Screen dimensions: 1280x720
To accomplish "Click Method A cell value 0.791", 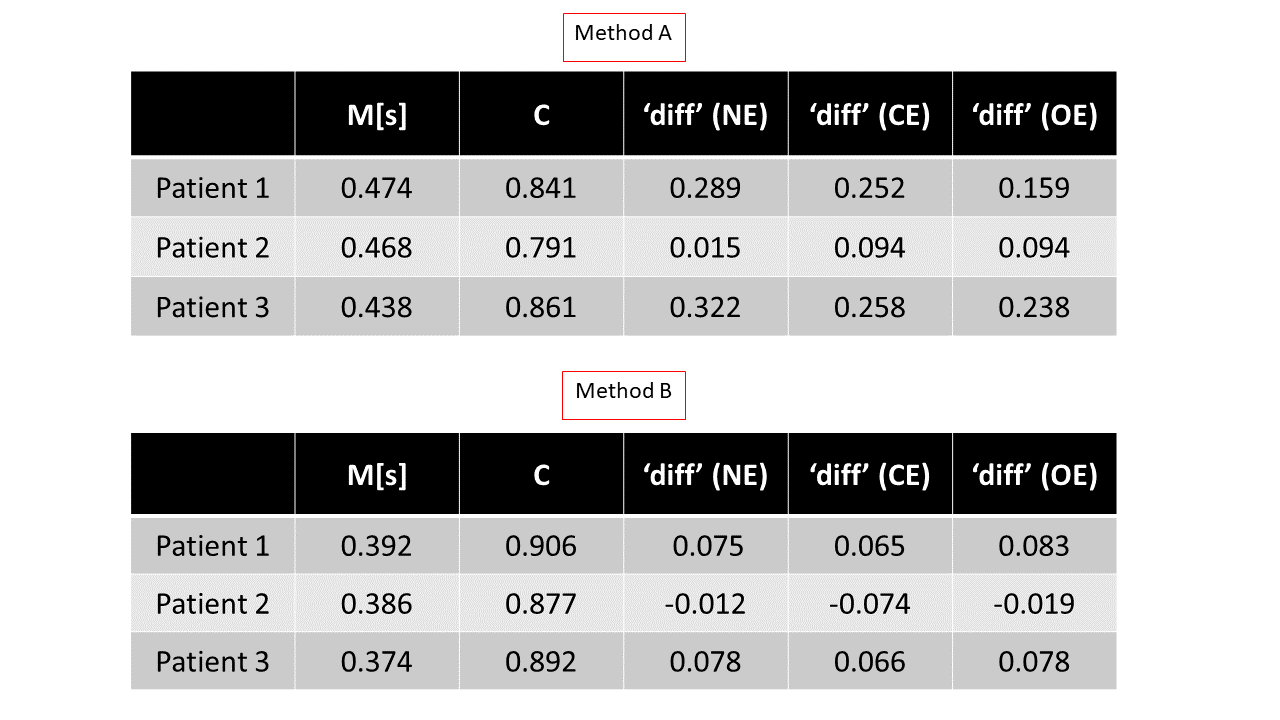I will coord(541,248).
